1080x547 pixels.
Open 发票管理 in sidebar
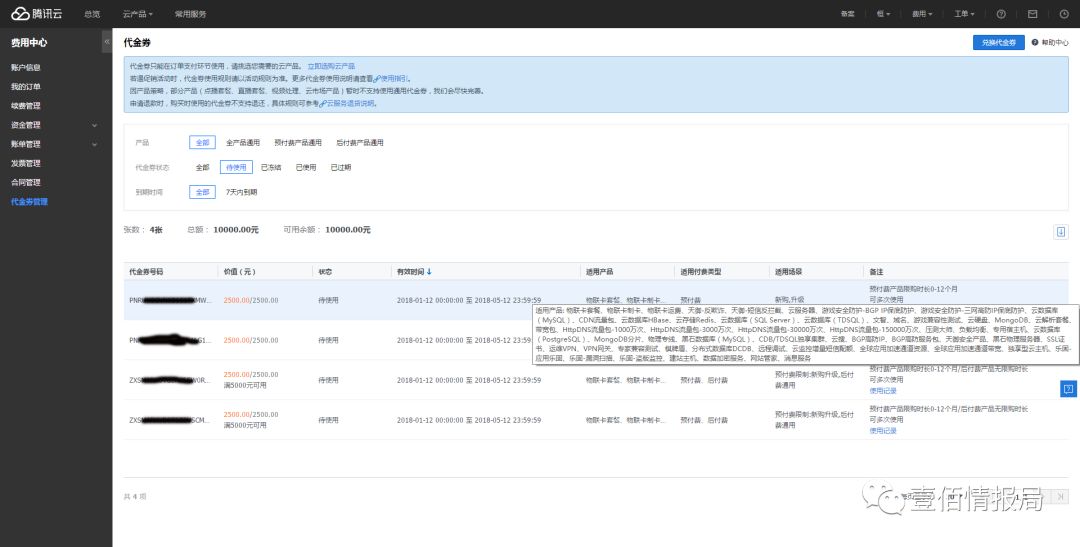(25, 163)
